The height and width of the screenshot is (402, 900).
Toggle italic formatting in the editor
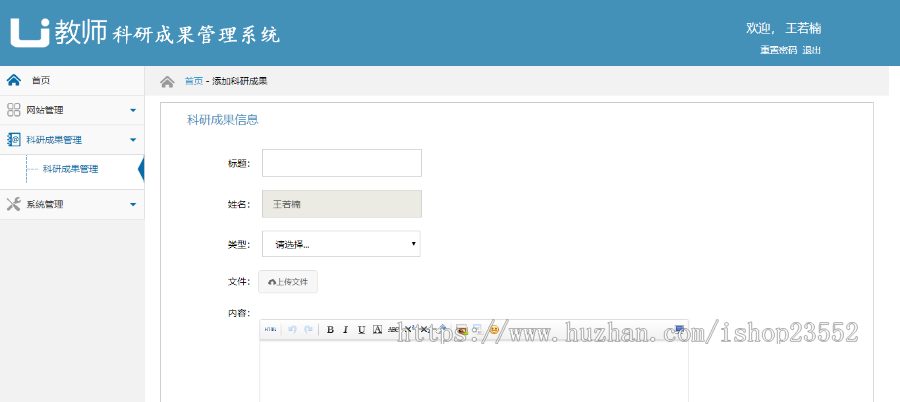click(x=346, y=329)
